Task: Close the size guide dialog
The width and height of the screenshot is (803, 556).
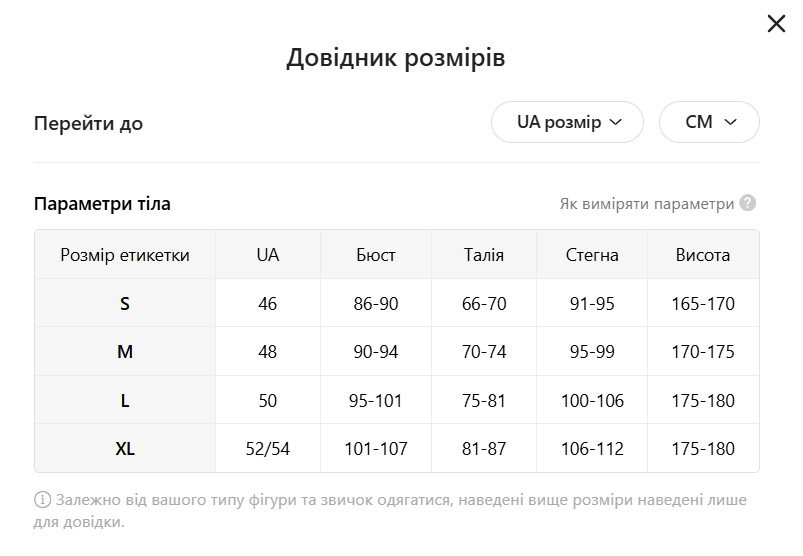Action: pos(776,24)
